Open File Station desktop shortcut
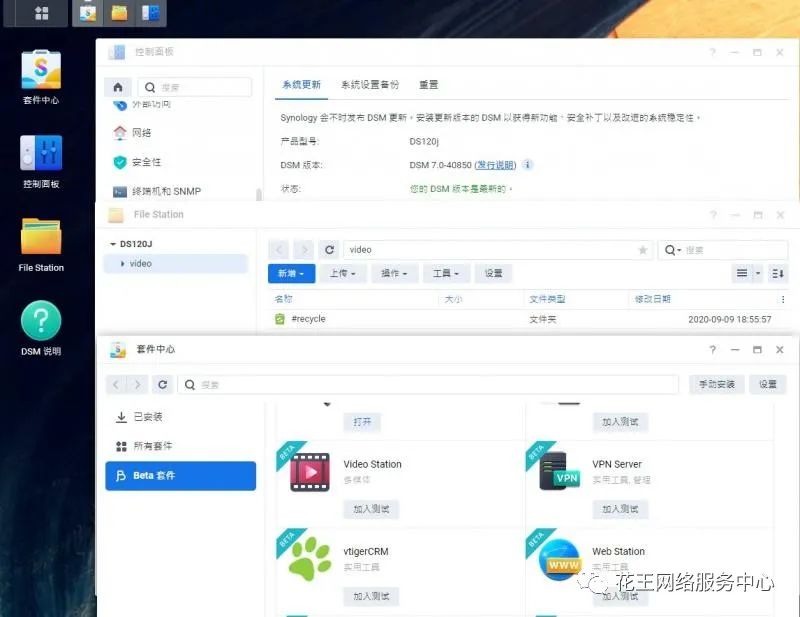 pos(41,245)
